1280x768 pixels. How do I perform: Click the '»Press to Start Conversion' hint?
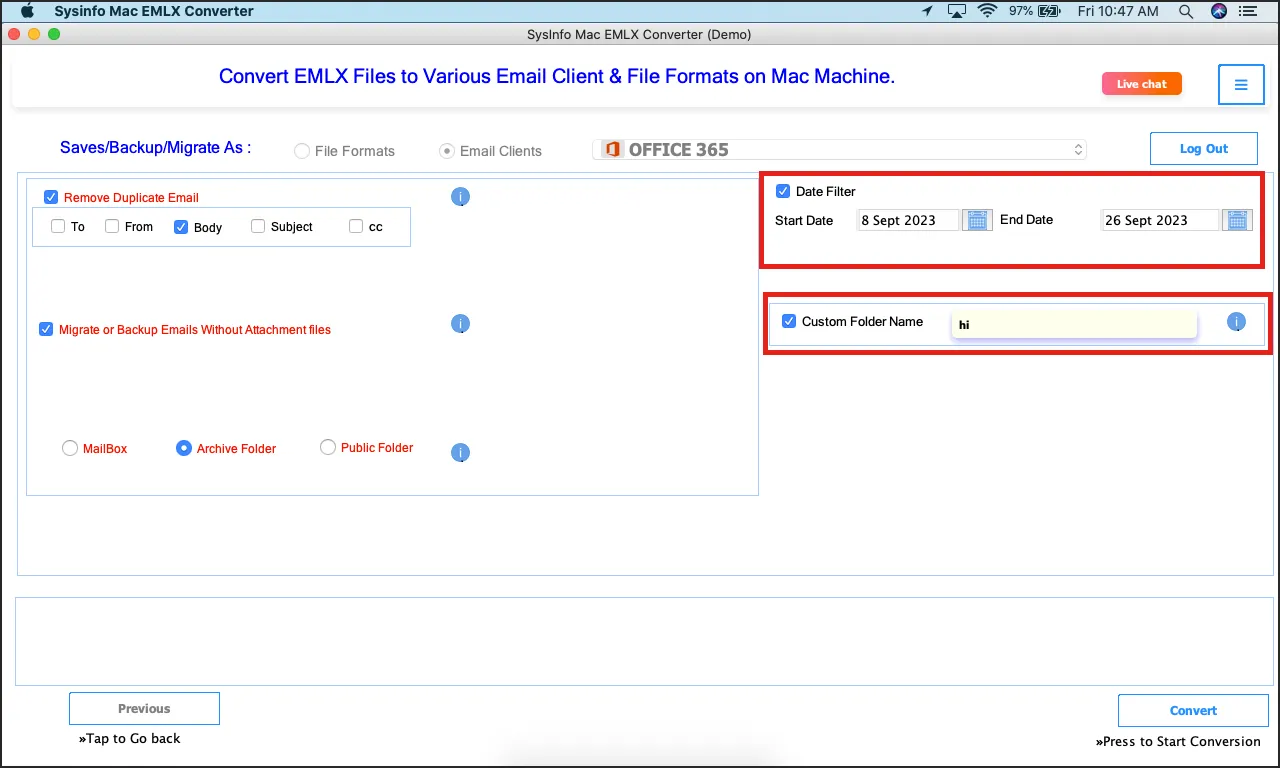1178,742
